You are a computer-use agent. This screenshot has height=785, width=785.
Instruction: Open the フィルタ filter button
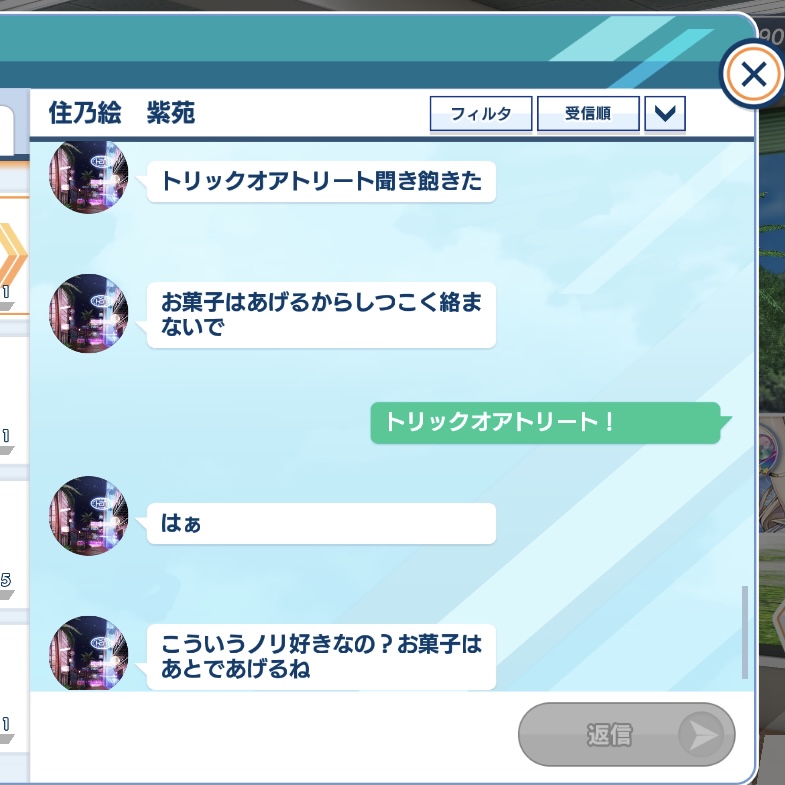481,114
